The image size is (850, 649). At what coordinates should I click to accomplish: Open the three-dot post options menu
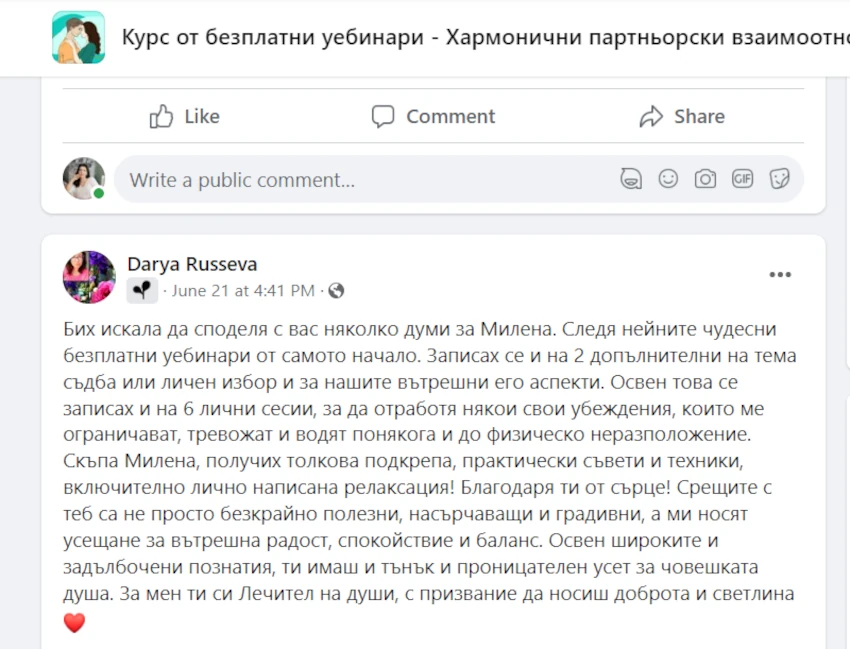point(780,275)
